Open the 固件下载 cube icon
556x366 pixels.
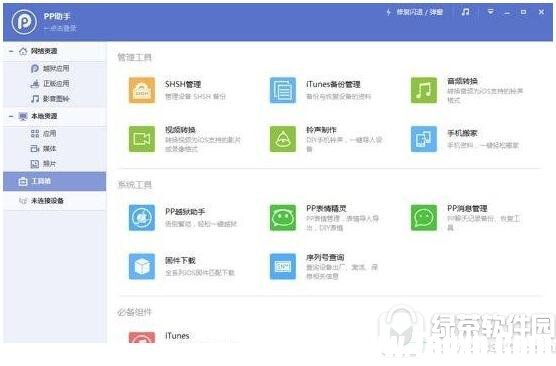click(142, 266)
